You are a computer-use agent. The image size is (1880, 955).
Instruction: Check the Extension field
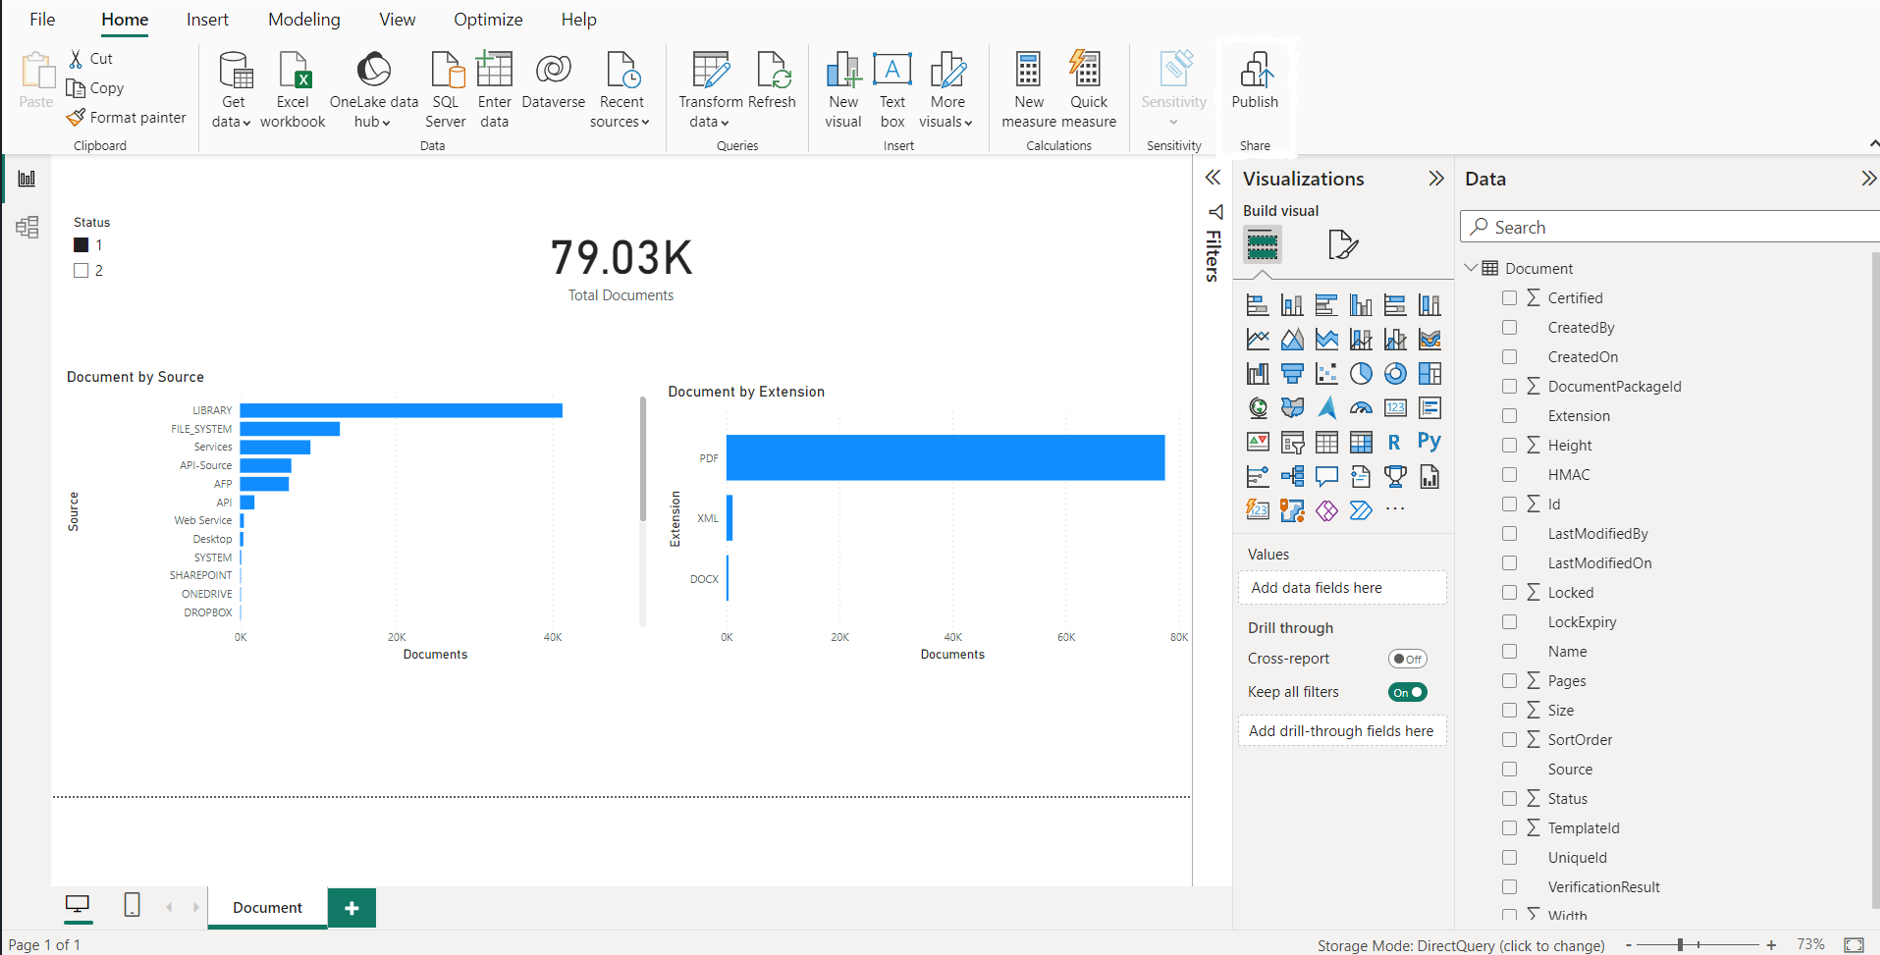[x=1509, y=415]
